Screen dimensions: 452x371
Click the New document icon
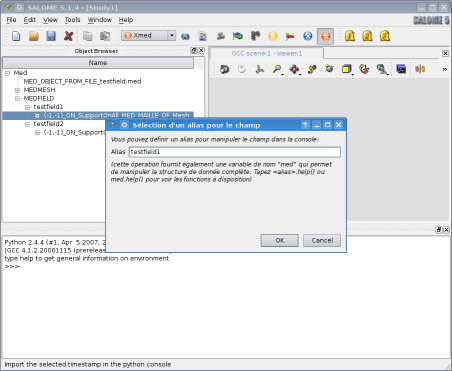(16, 36)
